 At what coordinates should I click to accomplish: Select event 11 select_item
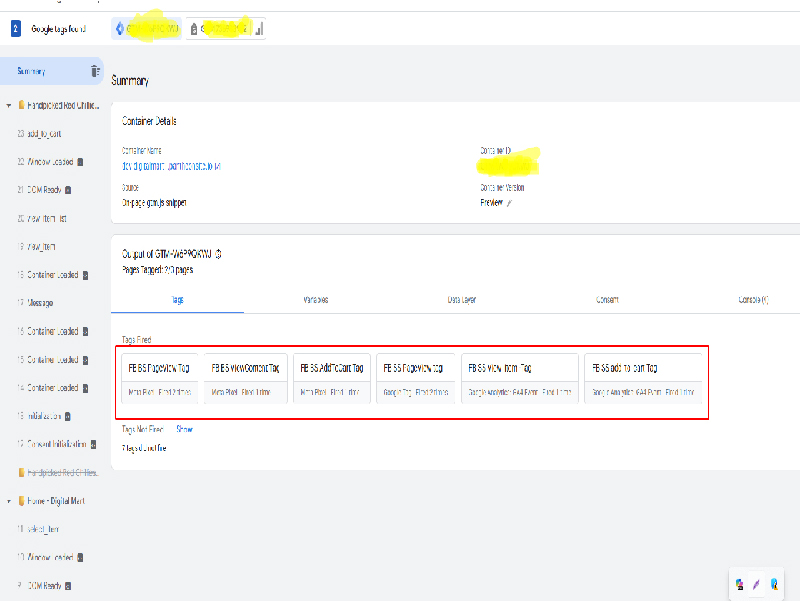[x=38, y=529]
